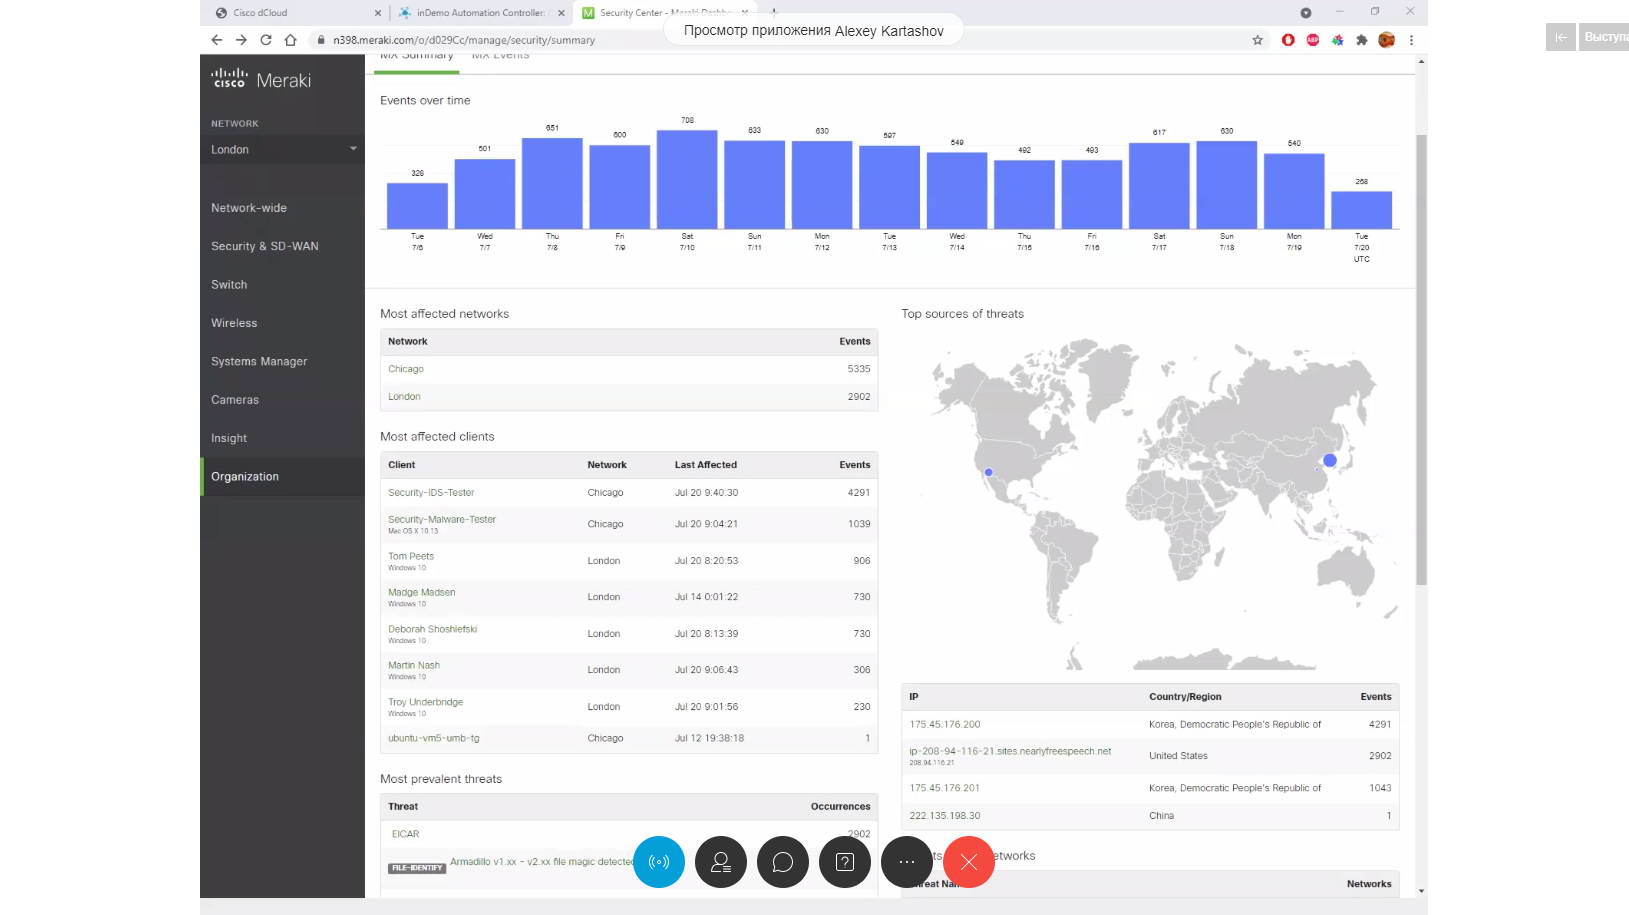
Task: Open source IP 175.45.176.201
Action: pyautogui.click(x=945, y=788)
